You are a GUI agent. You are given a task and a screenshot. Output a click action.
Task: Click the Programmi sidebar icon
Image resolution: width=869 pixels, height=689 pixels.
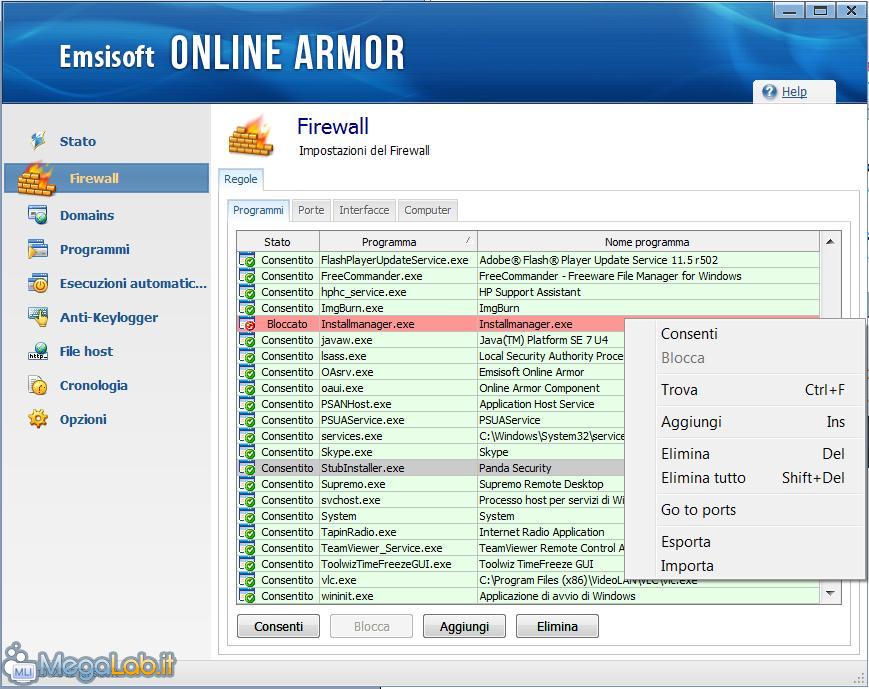tap(38, 249)
